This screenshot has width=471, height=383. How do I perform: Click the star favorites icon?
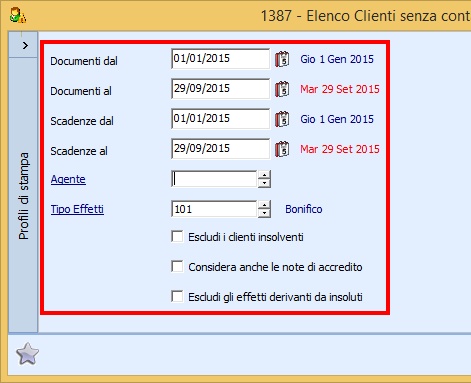click(x=27, y=354)
